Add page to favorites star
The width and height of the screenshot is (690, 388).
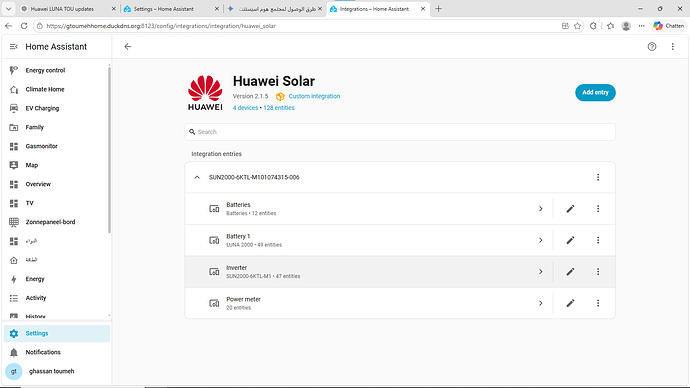pos(577,26)
